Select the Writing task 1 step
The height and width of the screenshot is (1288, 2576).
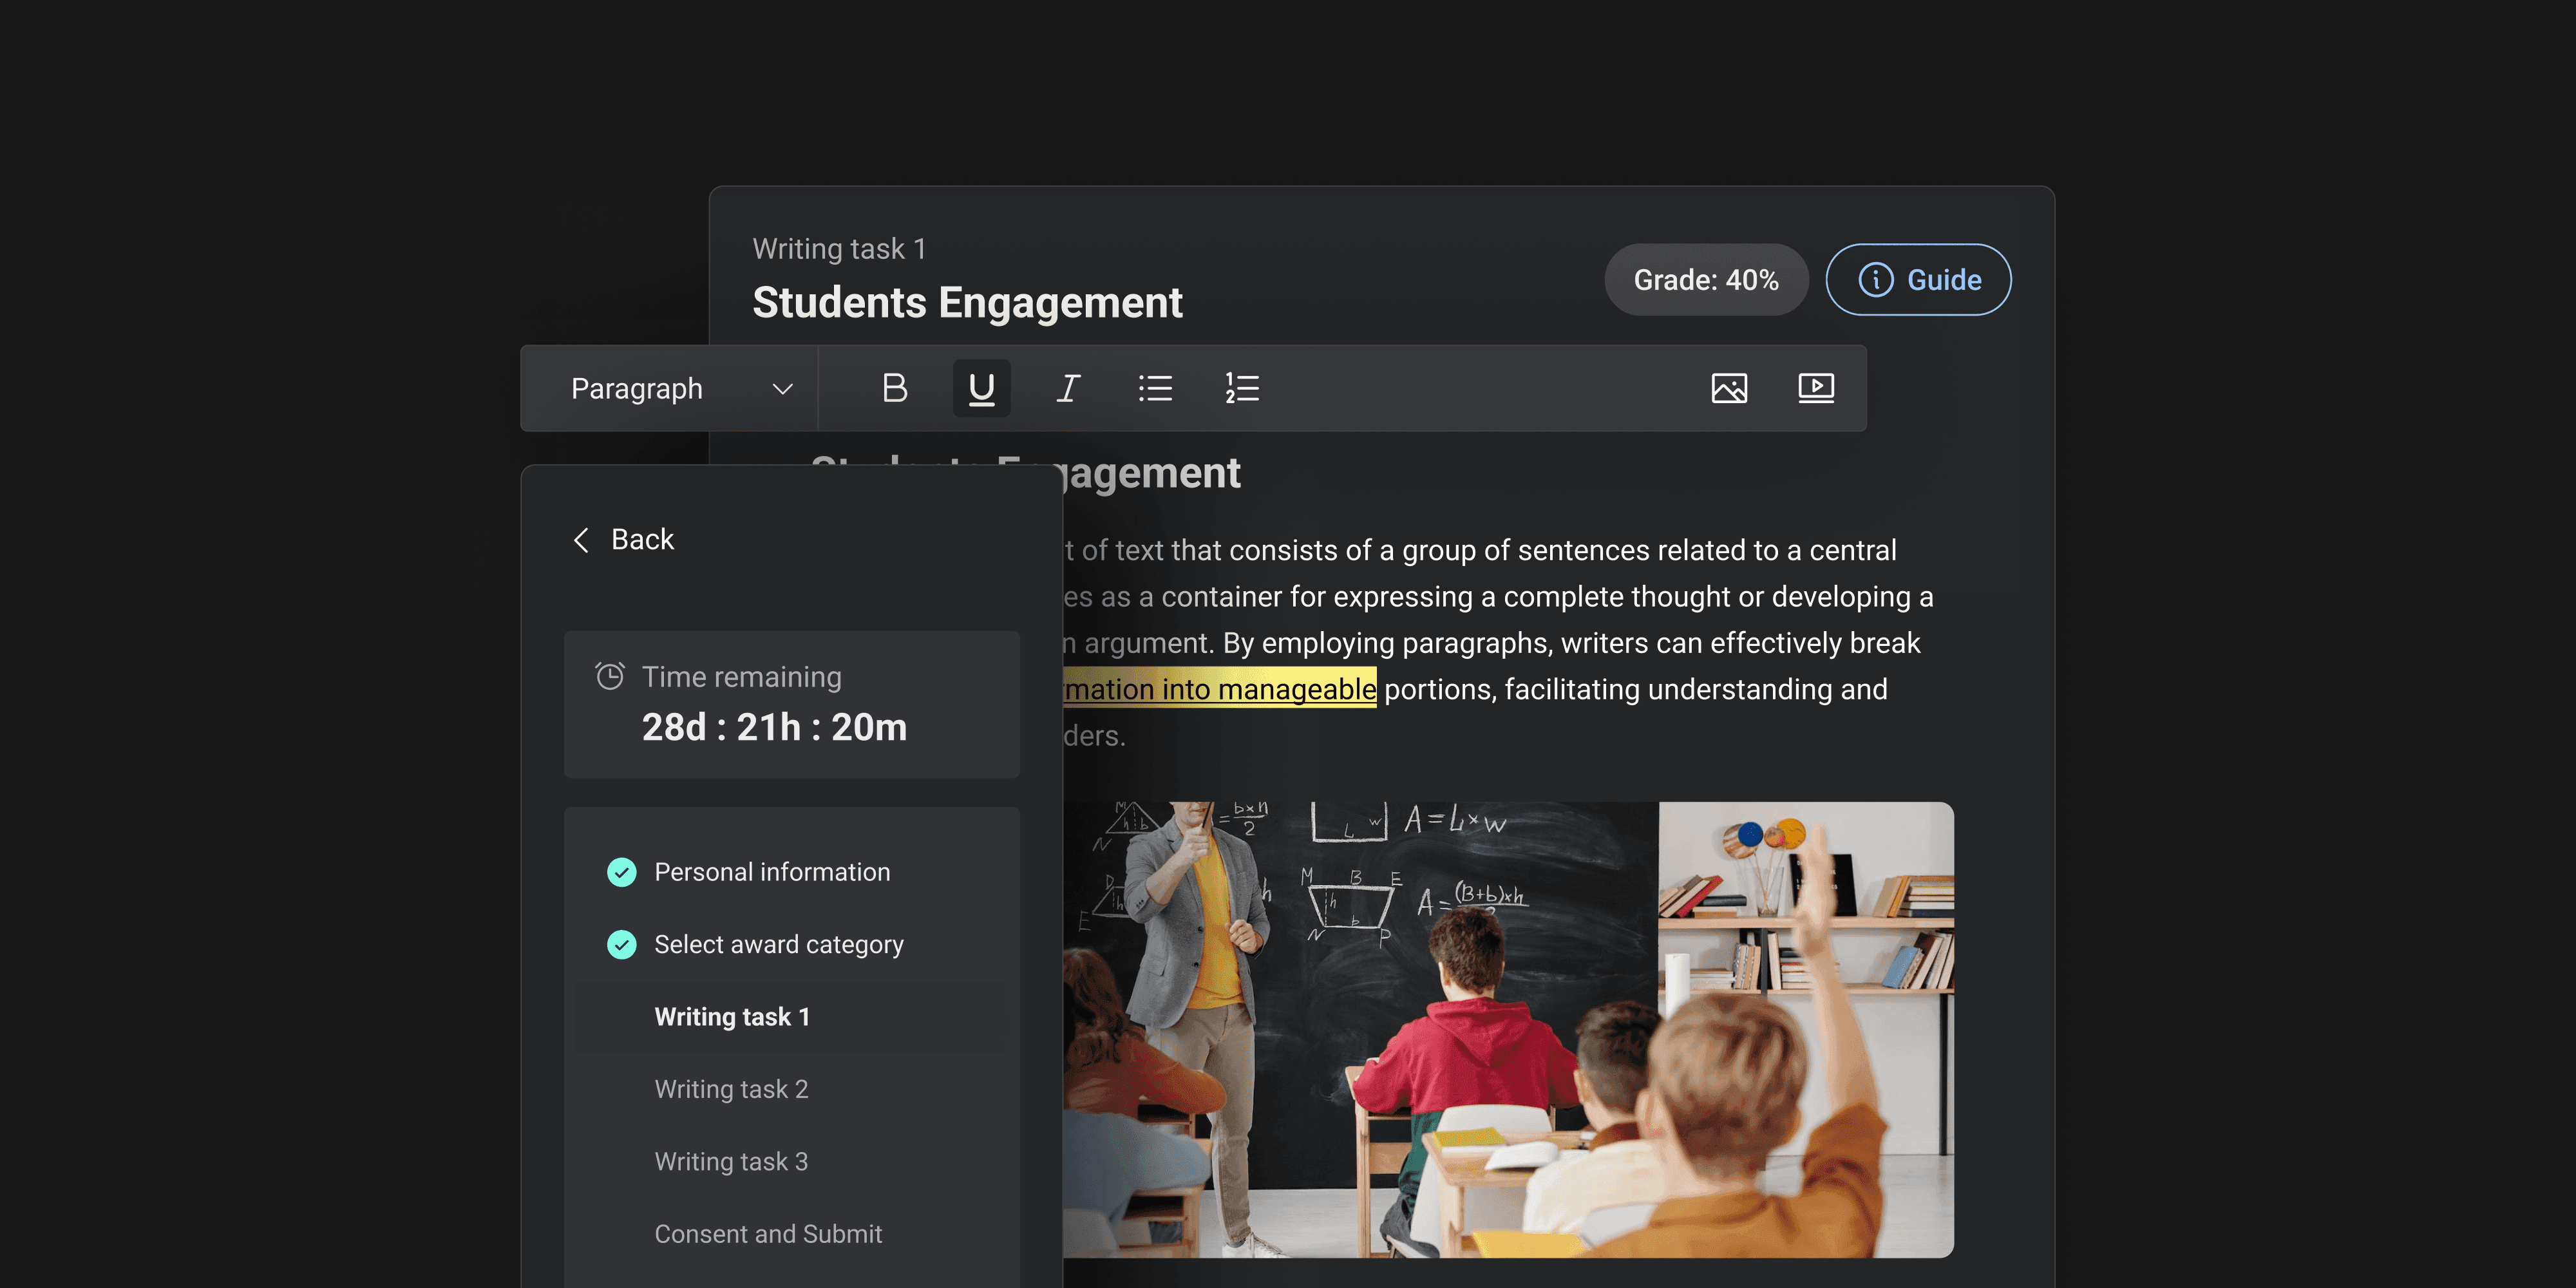tap(732, 1017)
